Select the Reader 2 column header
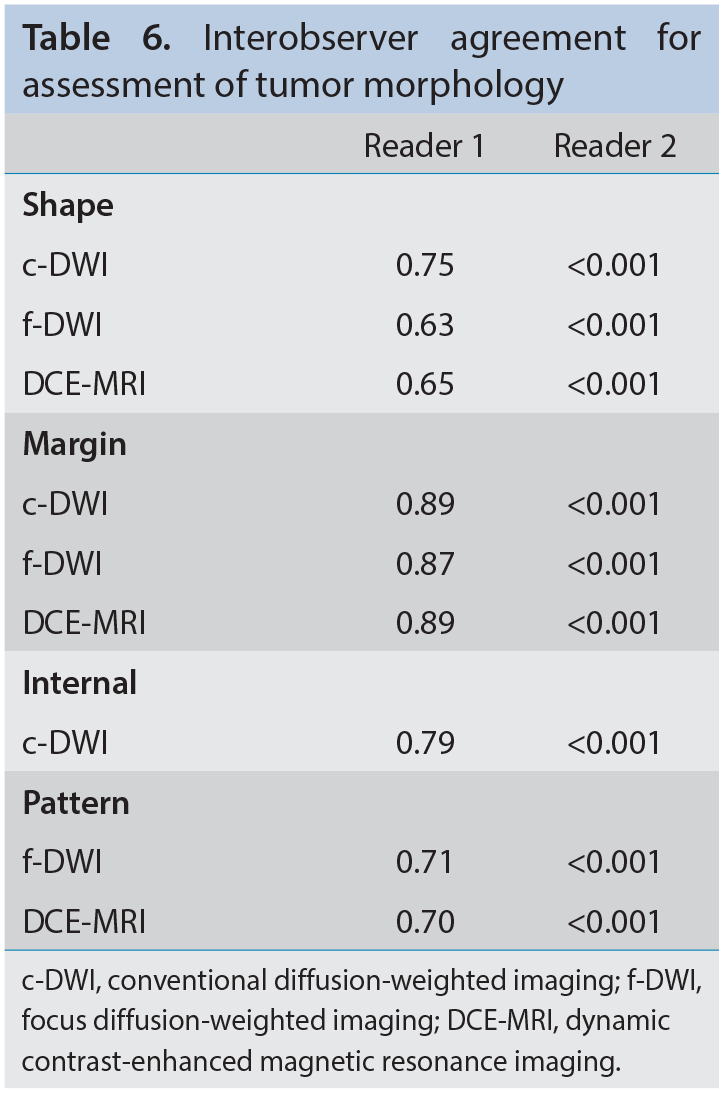The width and height of the screenshot is (724, 1094). (x=614, y=146)
